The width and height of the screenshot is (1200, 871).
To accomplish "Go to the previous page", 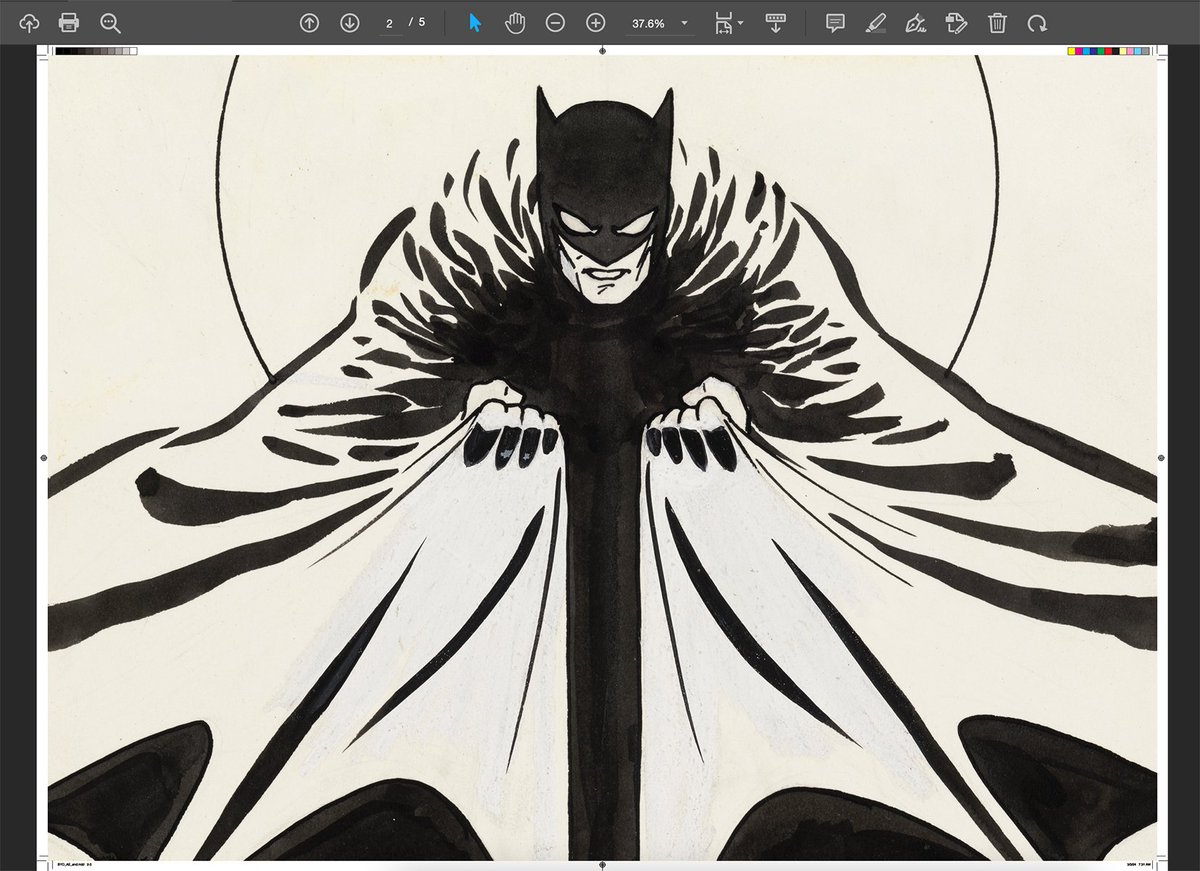I will 309,22.
